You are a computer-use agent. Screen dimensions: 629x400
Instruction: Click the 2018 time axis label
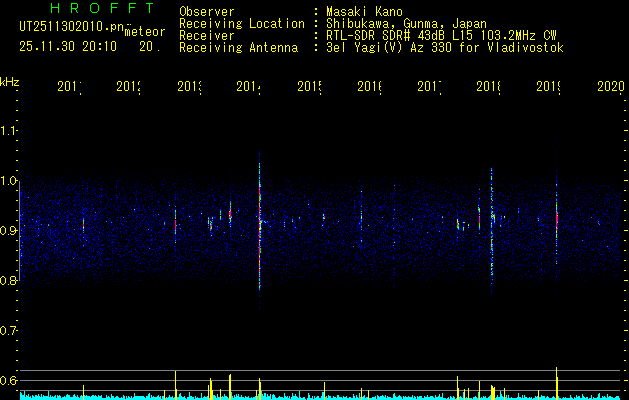coord(488,86)
